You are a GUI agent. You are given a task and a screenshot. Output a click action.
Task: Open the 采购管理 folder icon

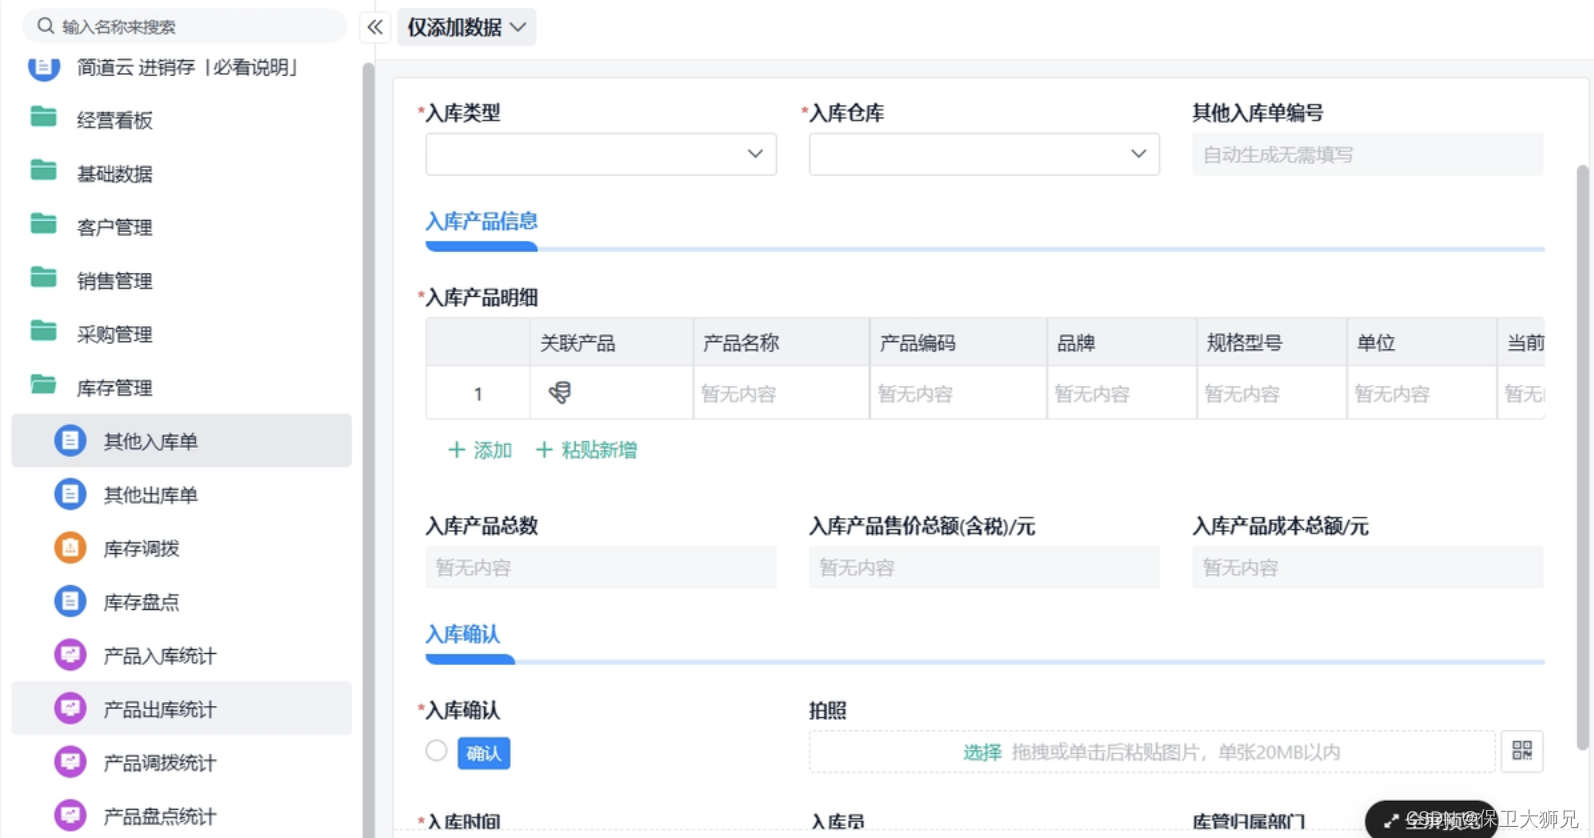(43, 332)
